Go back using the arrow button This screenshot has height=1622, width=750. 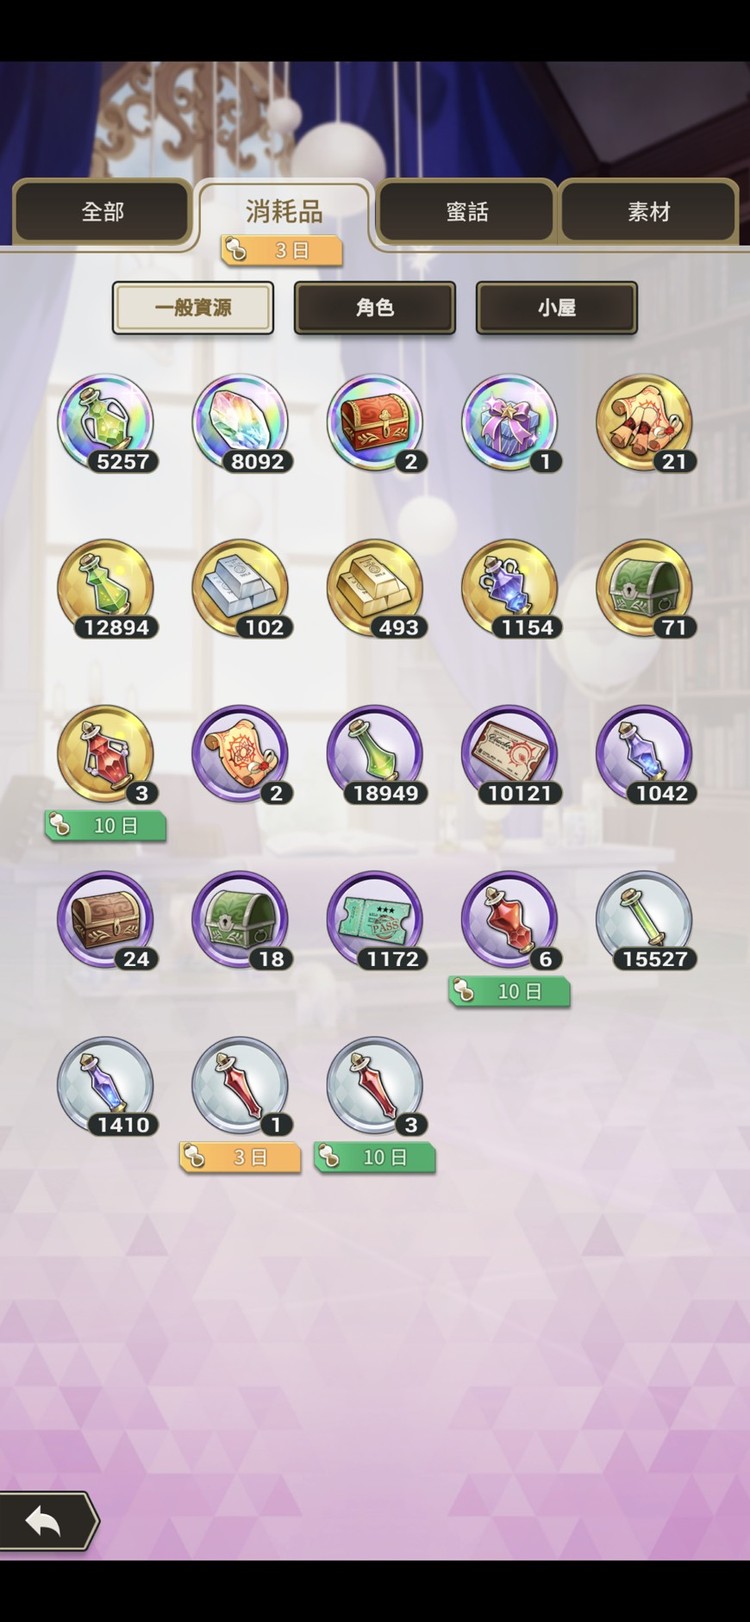coord(46,1522)
